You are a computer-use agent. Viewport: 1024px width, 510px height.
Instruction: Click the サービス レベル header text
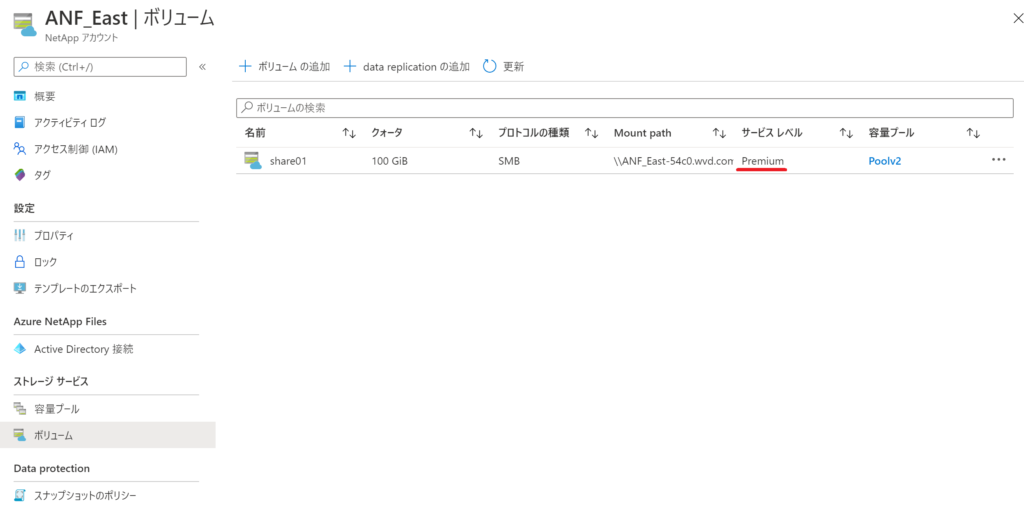click(772, 133)
